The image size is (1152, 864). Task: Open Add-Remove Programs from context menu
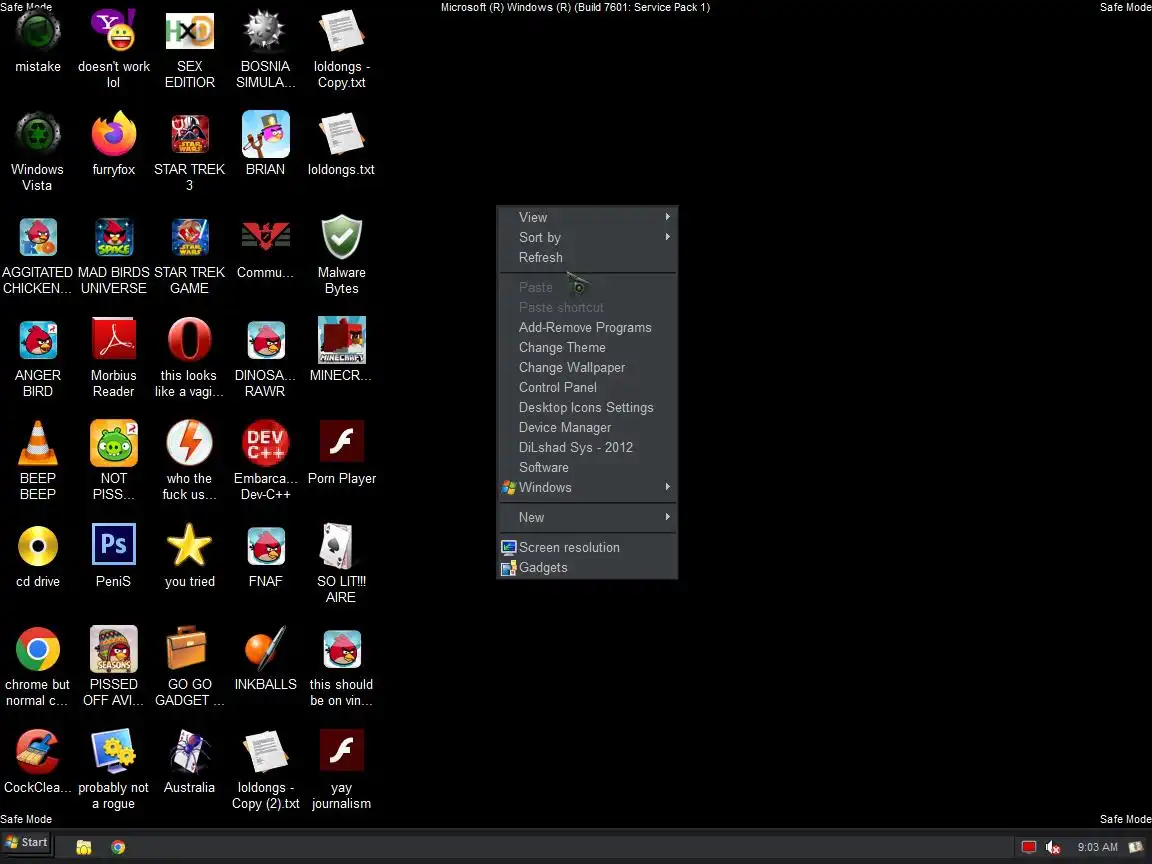[x=586, y=327]
